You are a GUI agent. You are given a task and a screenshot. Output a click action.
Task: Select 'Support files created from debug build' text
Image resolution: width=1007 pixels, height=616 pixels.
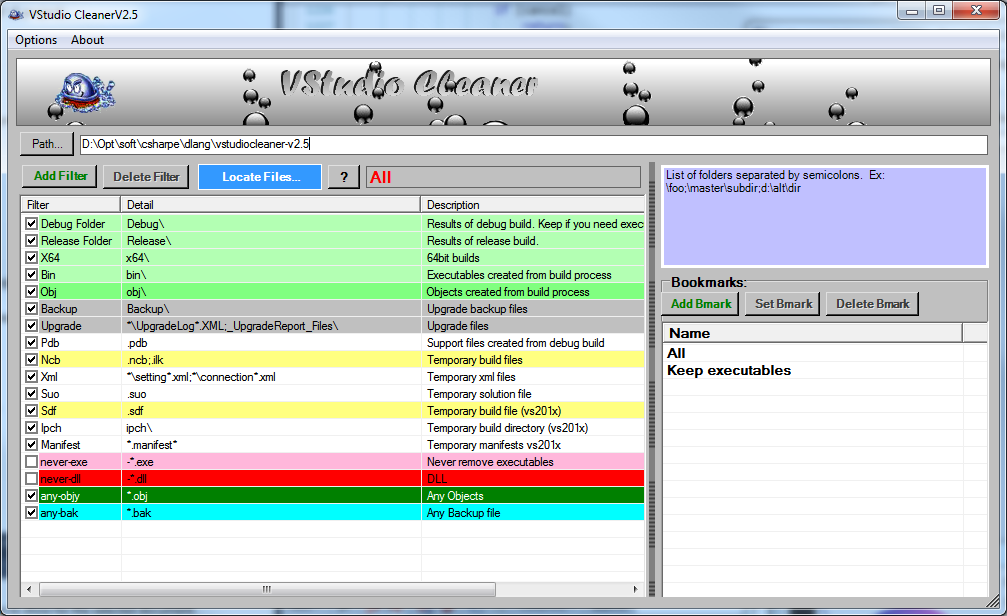(x=516, y=343)
